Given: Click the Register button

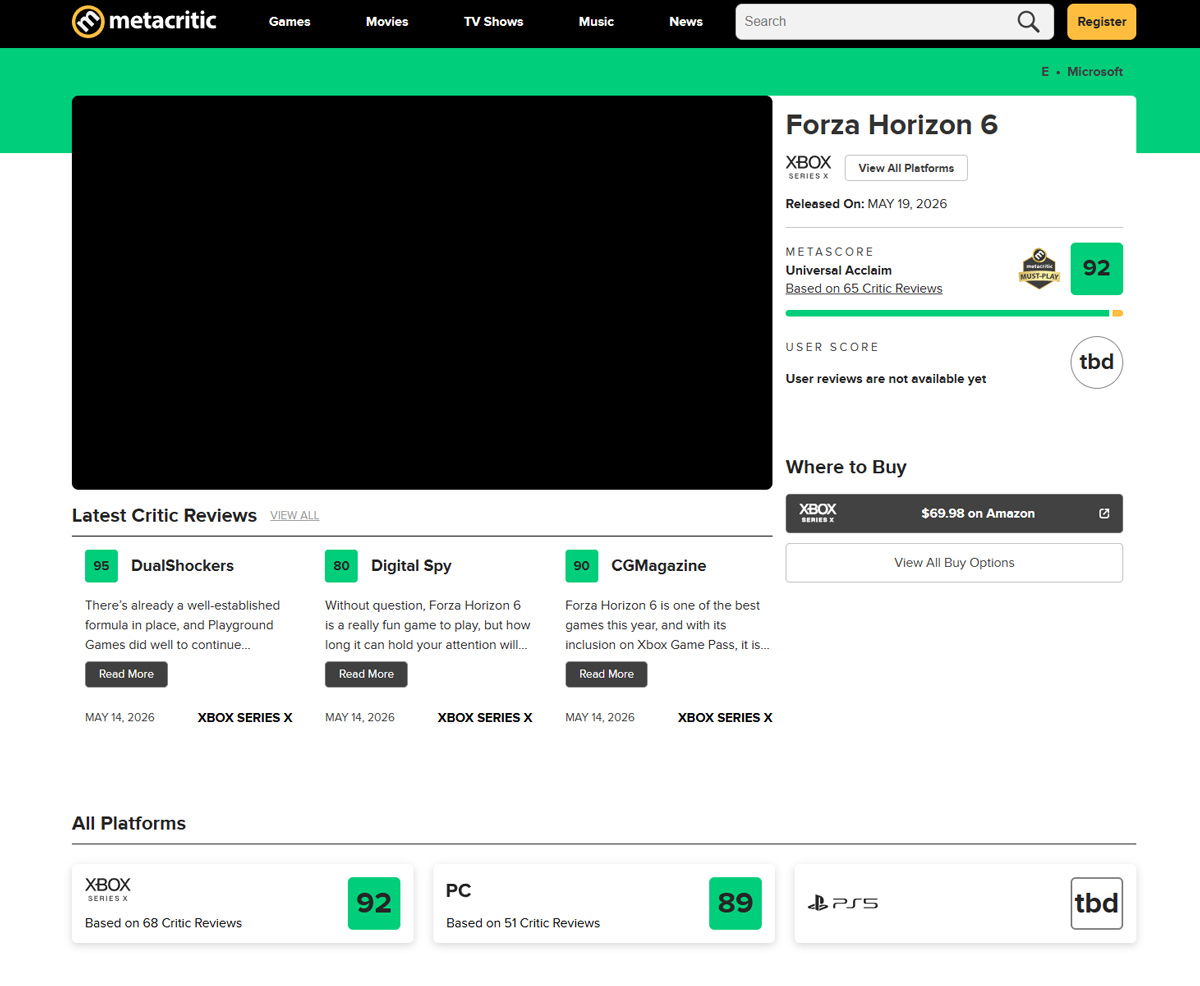Looking at the screenshot, I should 1101,22.
